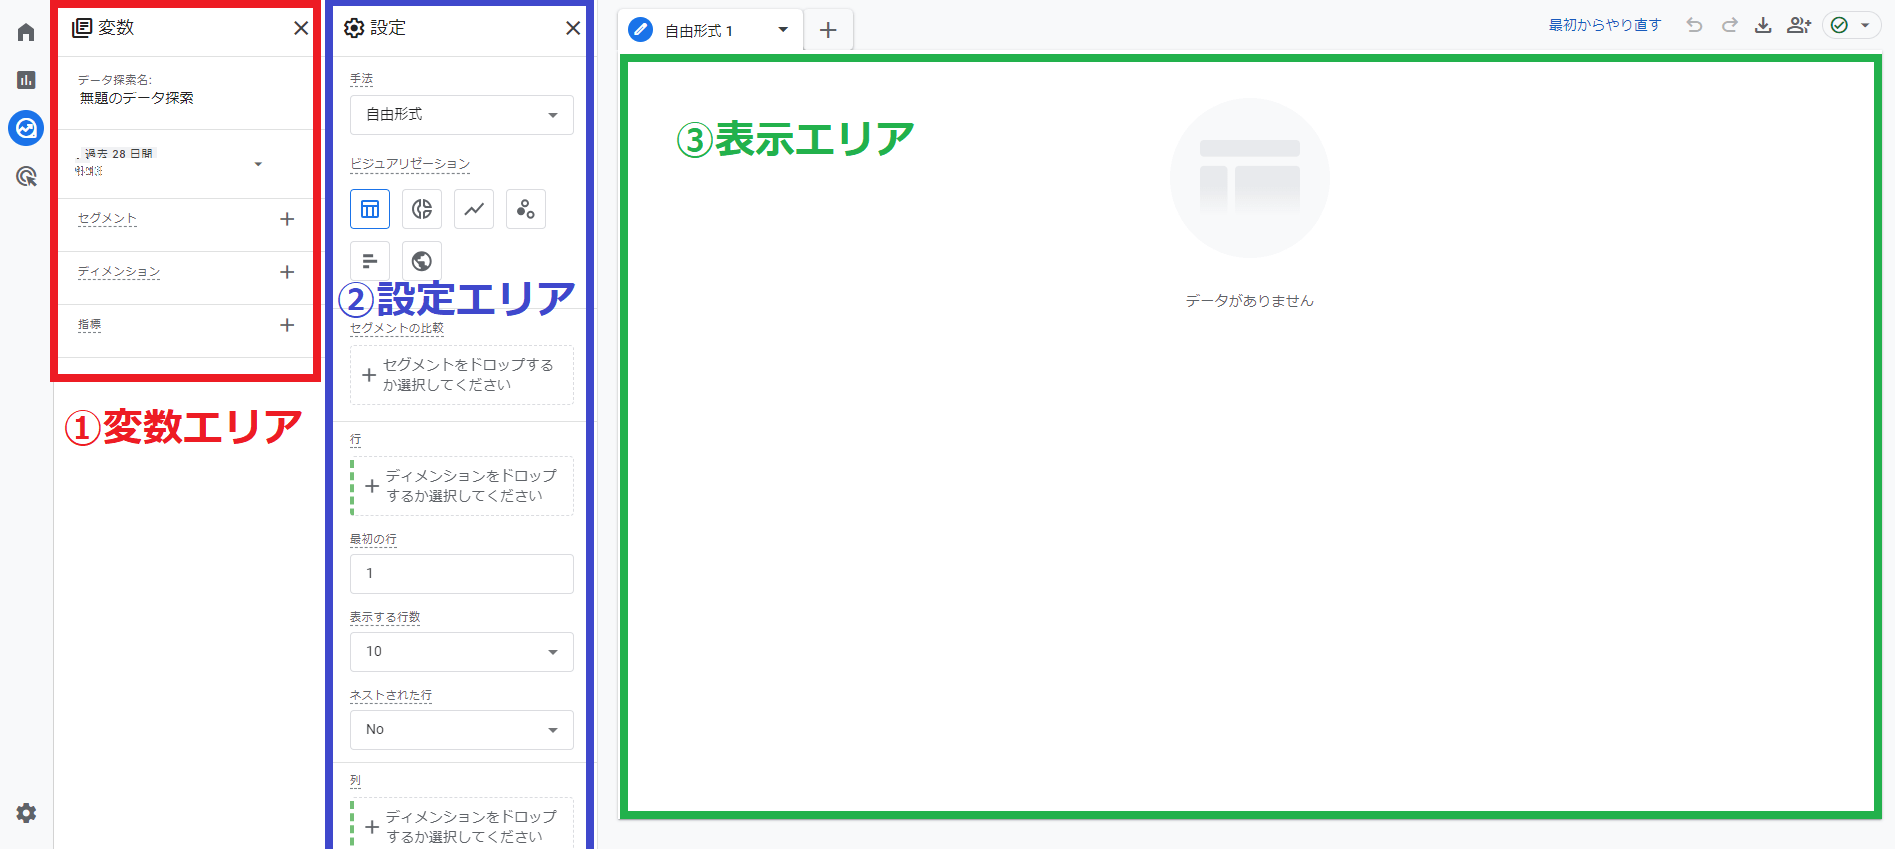Click the download export icon

(1763, 26)
